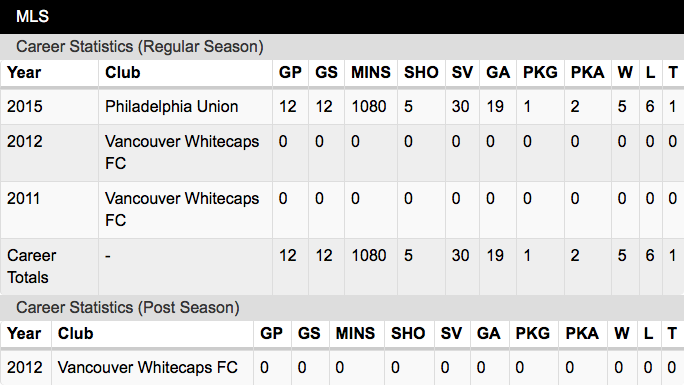Click the regular season SHO column header
Screen dimensions: 685x386
(421, 72)
